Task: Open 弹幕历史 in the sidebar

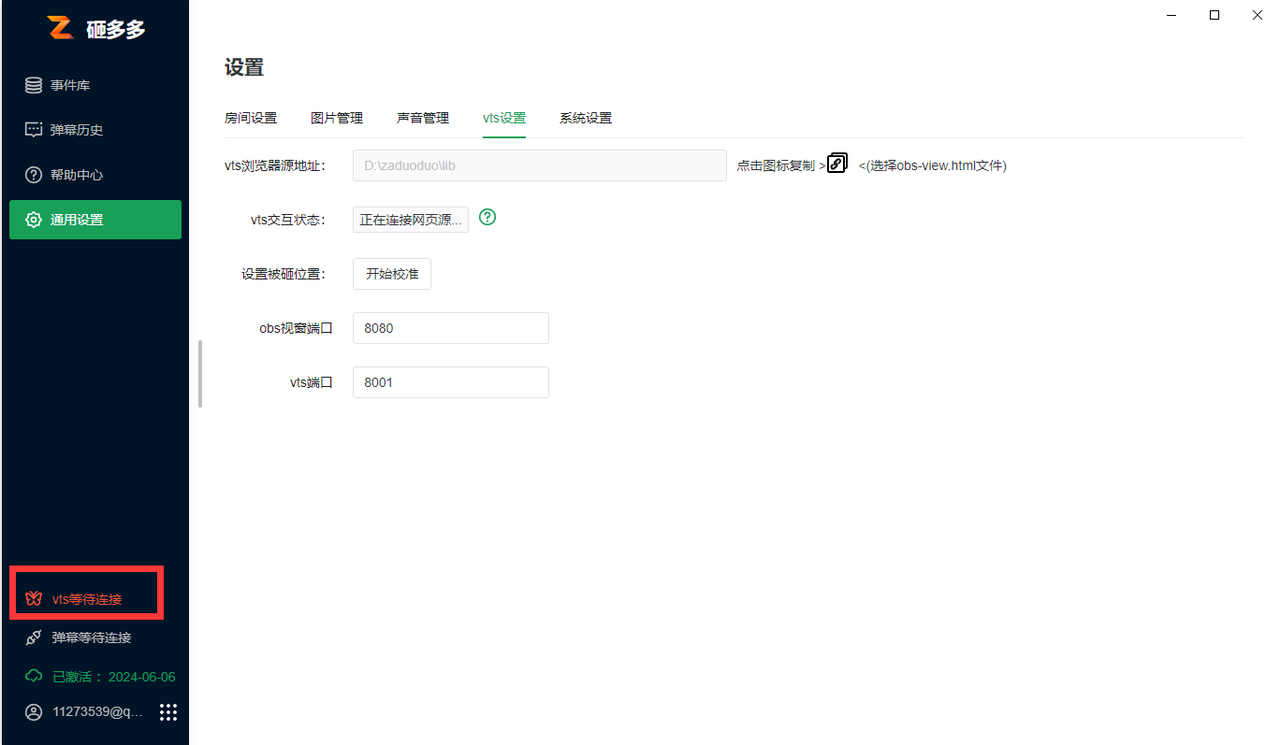Action: [x=95, y=130]
